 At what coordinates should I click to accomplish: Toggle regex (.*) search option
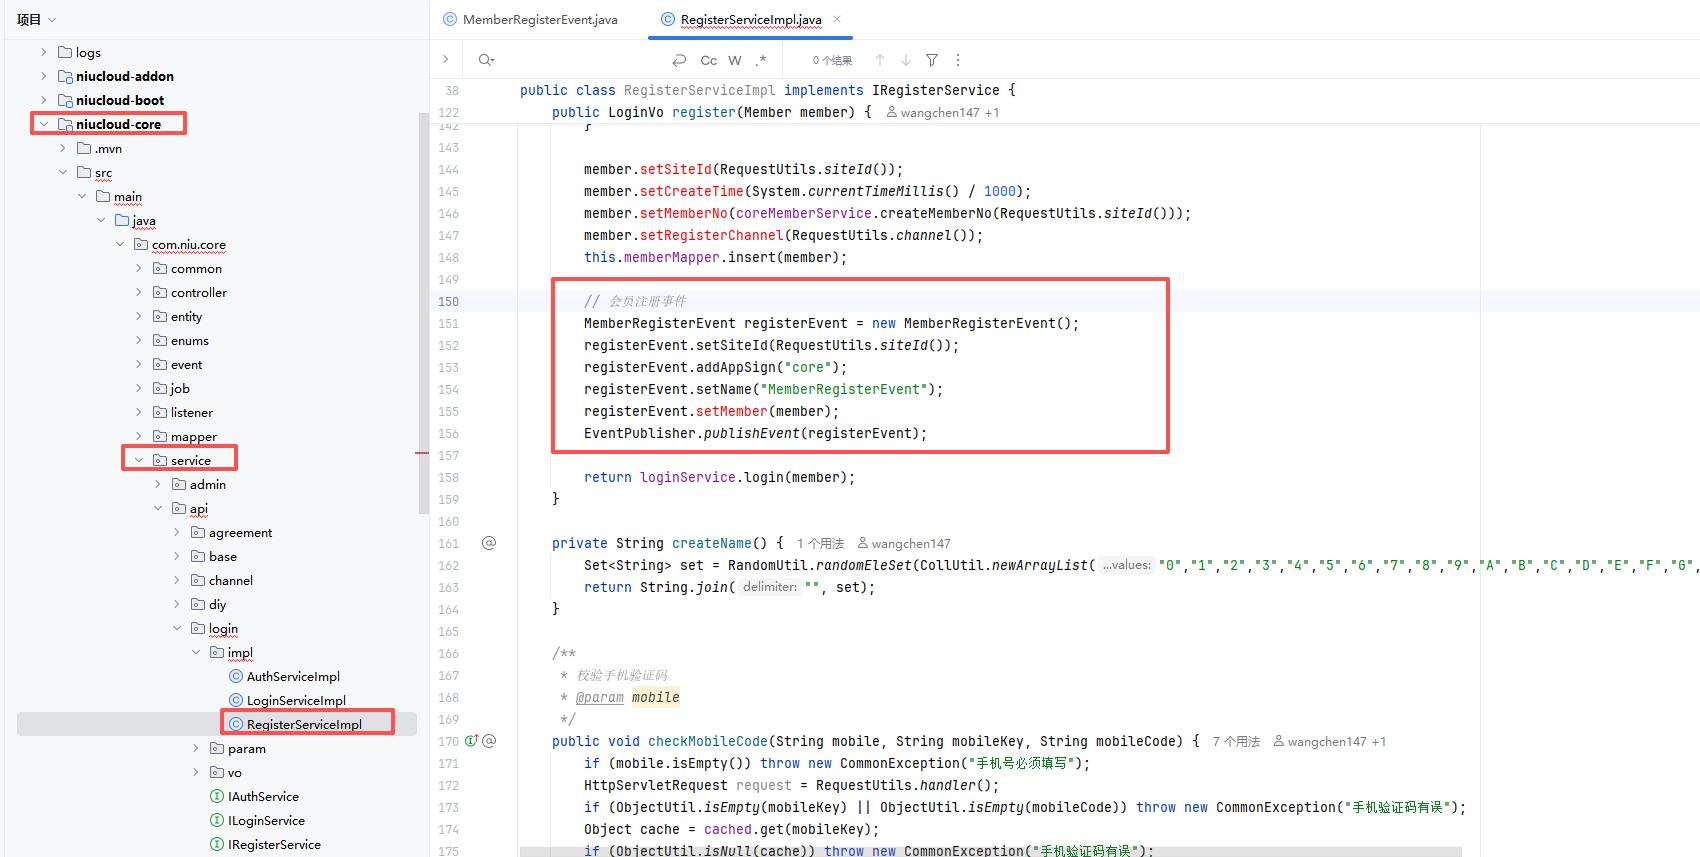click(x=761, y=60)
